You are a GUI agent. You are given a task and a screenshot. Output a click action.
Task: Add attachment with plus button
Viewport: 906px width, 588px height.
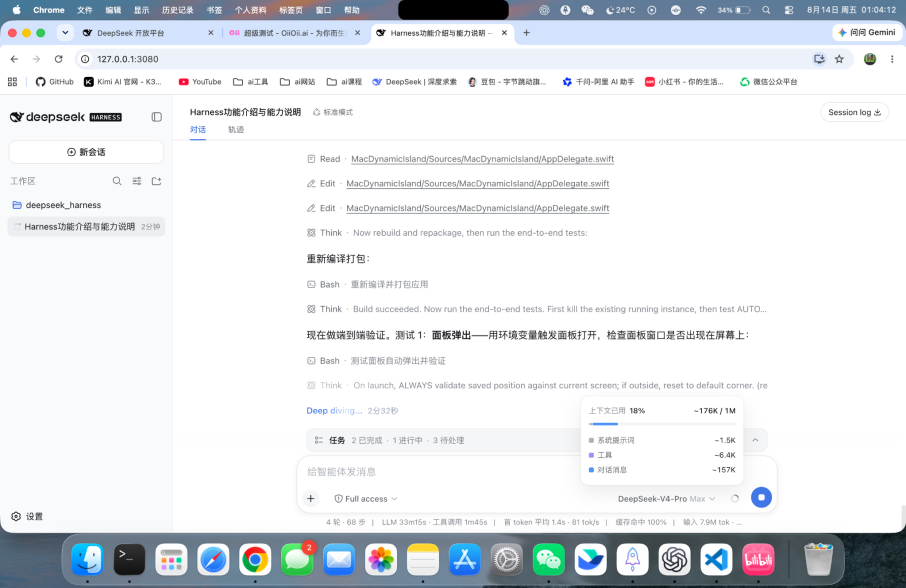pyautogui.click(x=311, y=498)
